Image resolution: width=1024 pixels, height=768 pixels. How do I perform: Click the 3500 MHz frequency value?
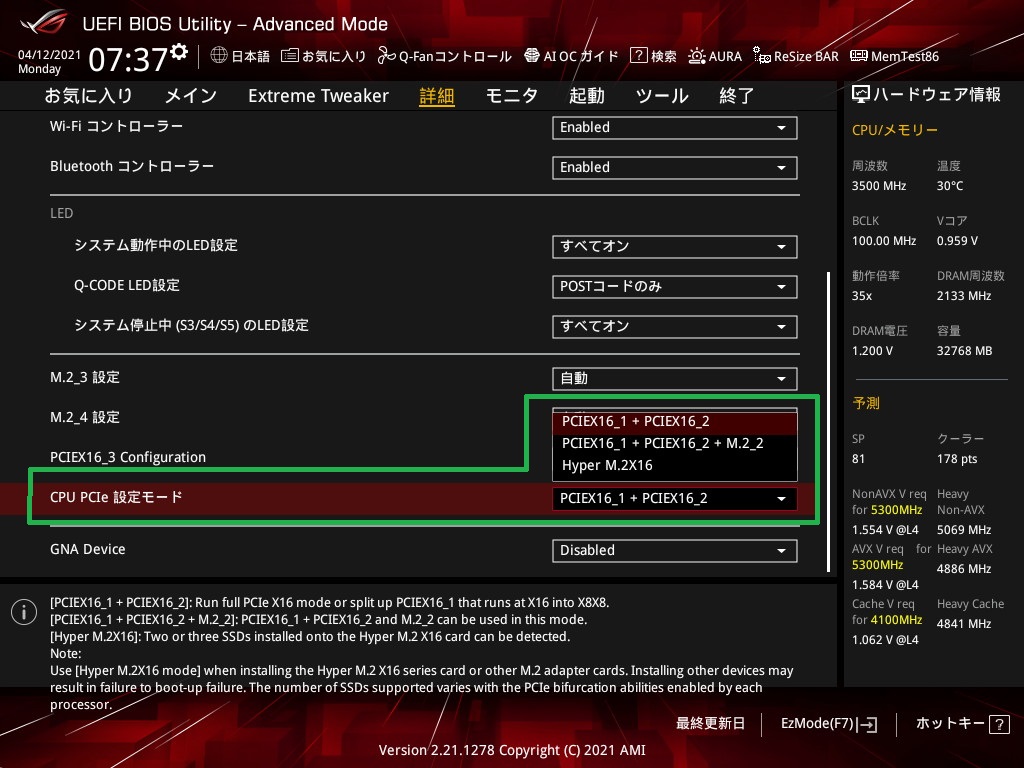click(879, 186)
